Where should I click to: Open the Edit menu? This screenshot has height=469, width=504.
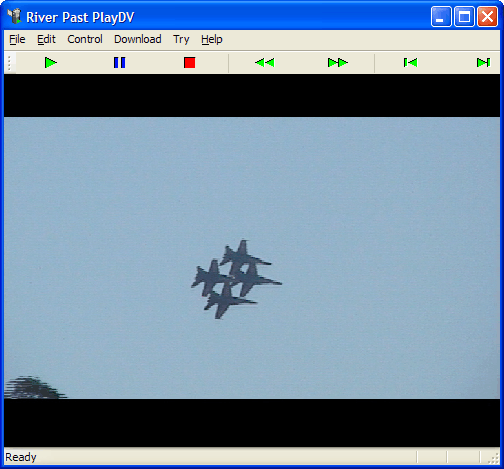point(46,39)
